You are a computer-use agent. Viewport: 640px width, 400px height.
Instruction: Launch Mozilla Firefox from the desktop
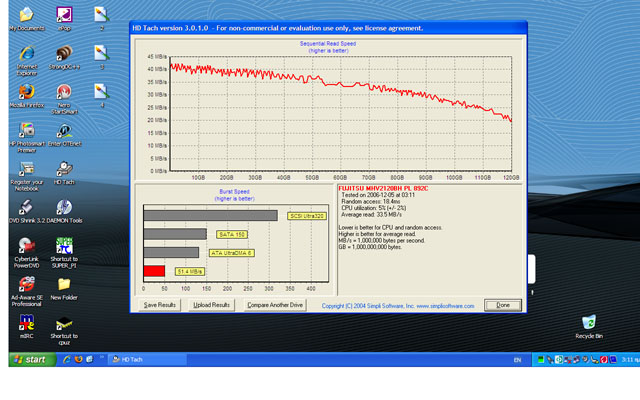pos(27,96)
